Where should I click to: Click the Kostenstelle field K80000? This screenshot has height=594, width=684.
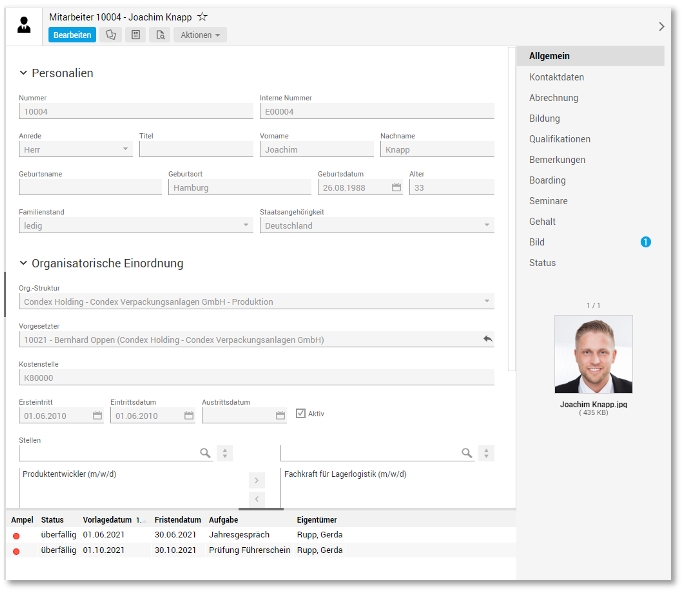(x=256, y=377)
